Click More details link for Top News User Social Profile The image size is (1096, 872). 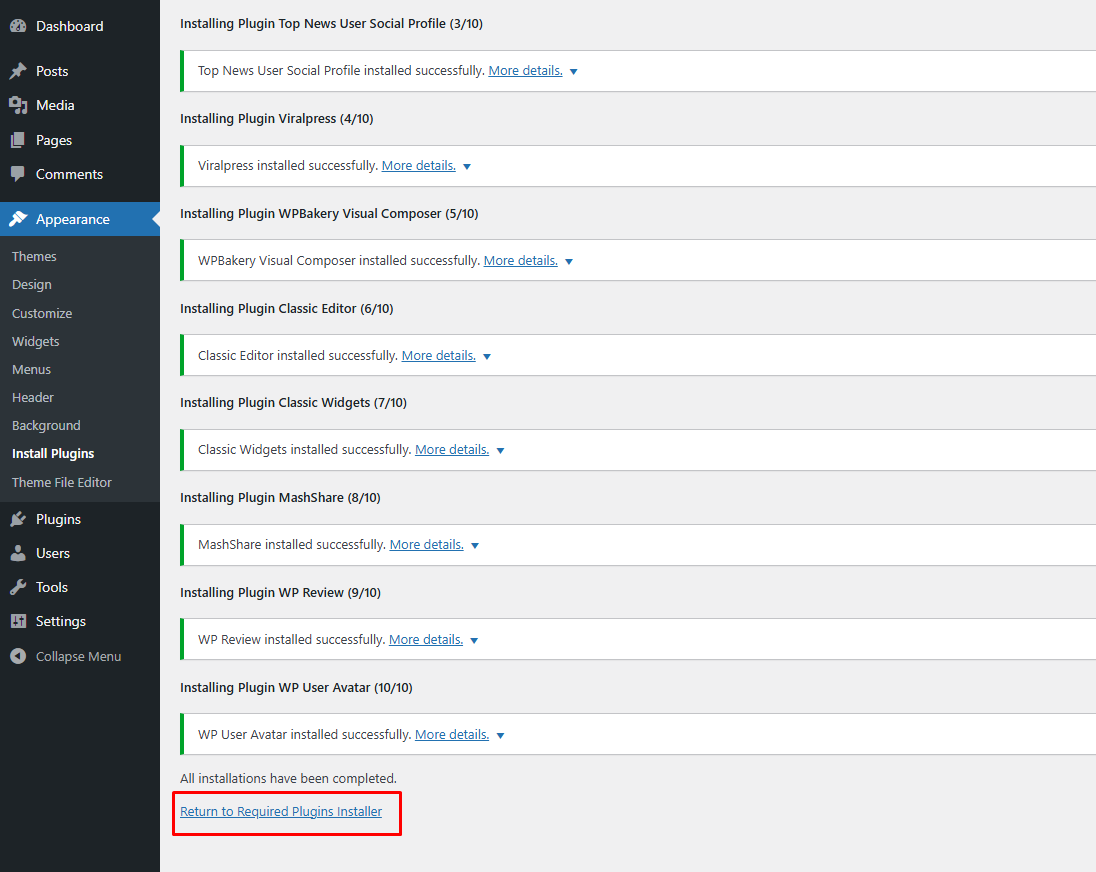526,71
